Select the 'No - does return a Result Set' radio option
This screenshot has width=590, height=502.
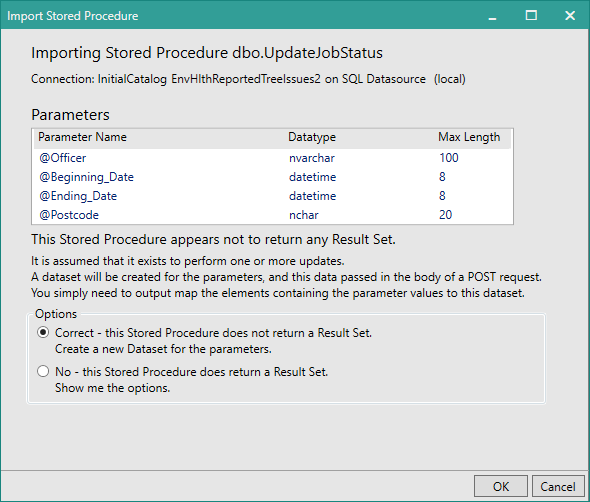pos(43,371)
